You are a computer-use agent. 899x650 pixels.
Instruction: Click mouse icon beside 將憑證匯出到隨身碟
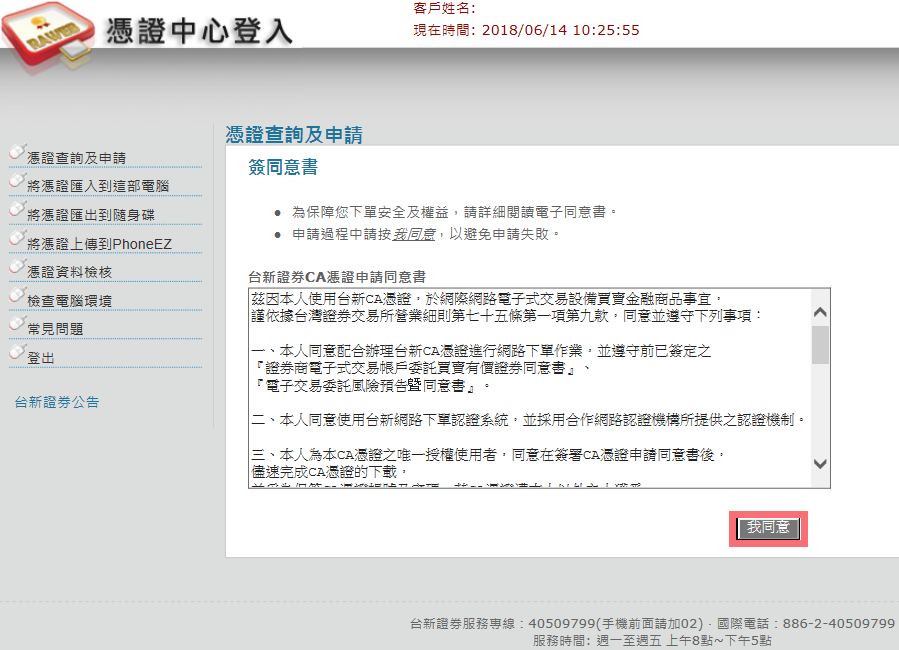(x=17, y=209)
